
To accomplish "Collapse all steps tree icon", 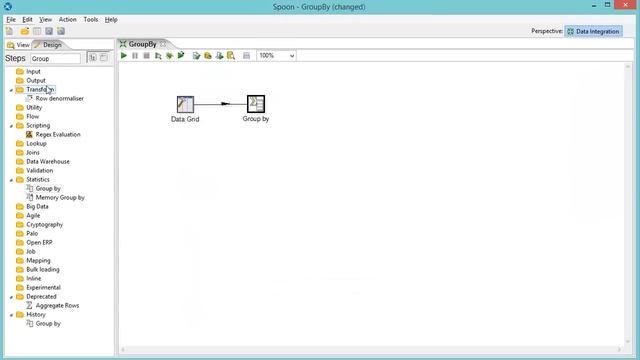I will click(104, 58).
